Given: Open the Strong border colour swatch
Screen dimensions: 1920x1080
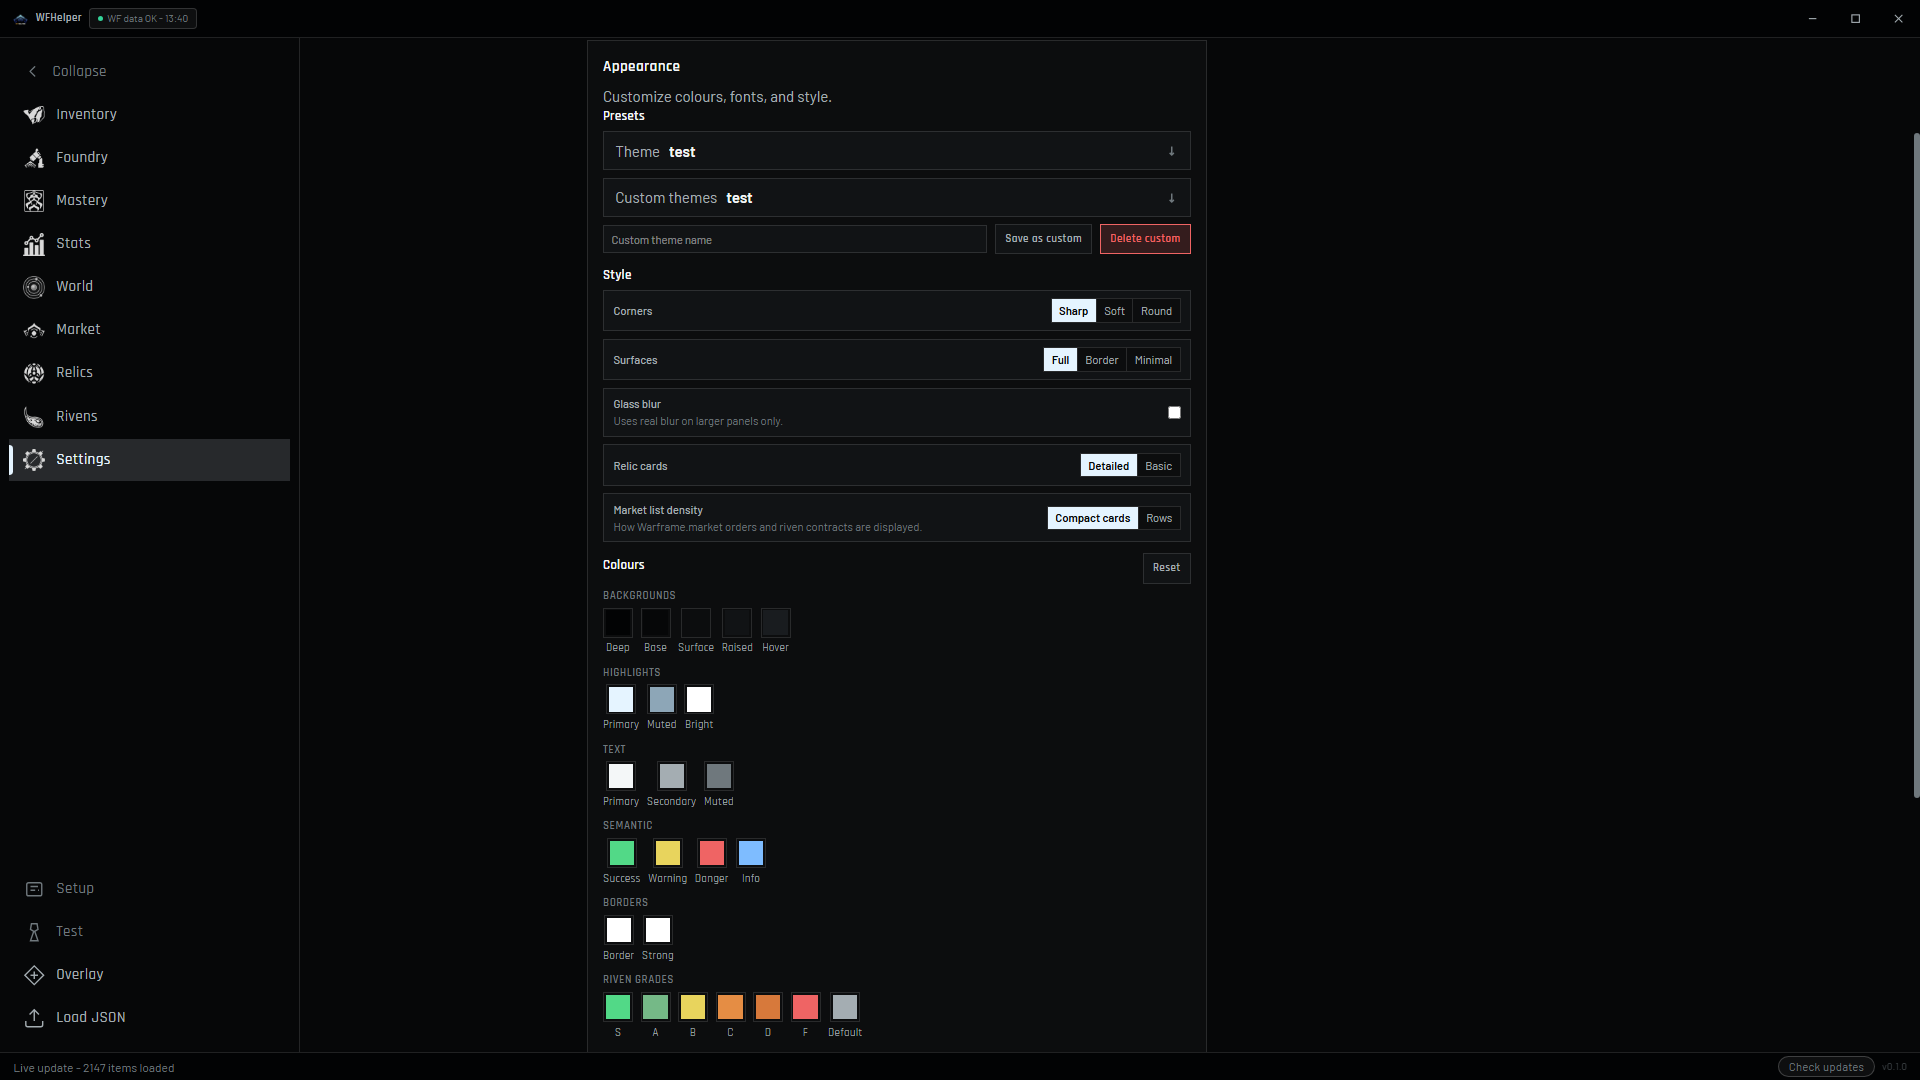Looking at the screenshot, I should point(658,930).
